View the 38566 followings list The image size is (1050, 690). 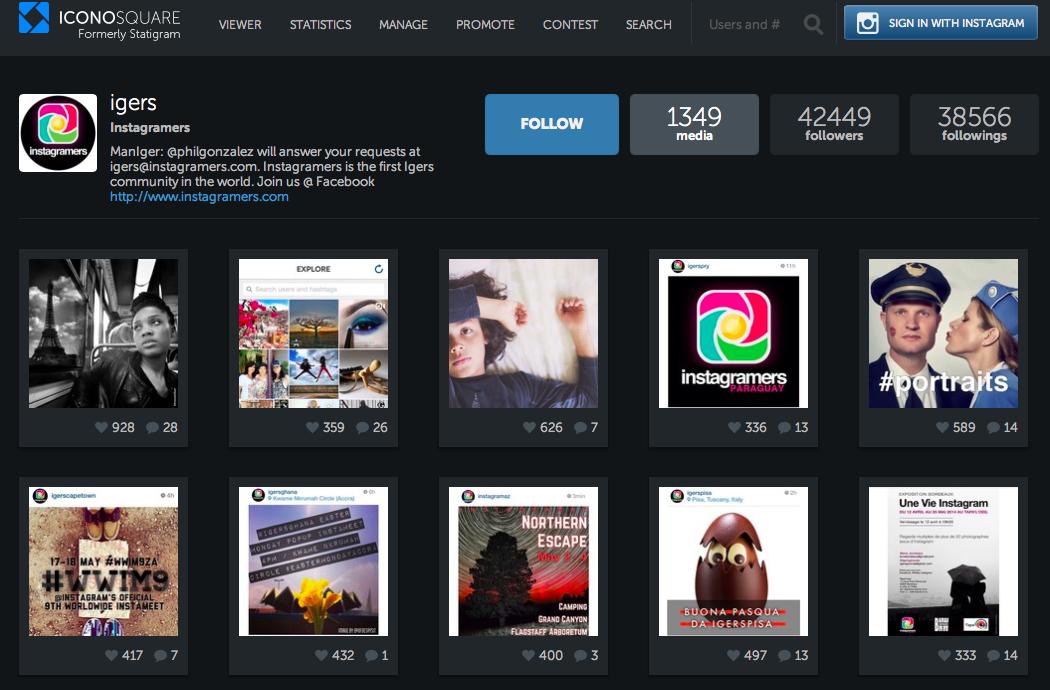(974, 124)
